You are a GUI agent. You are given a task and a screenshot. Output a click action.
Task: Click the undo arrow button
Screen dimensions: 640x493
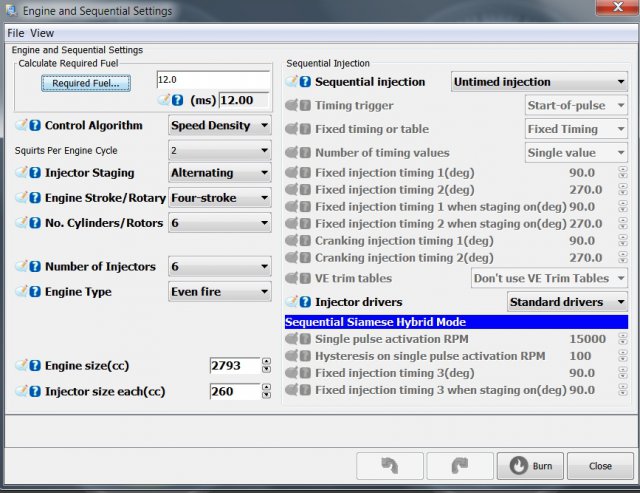[389, 465]
